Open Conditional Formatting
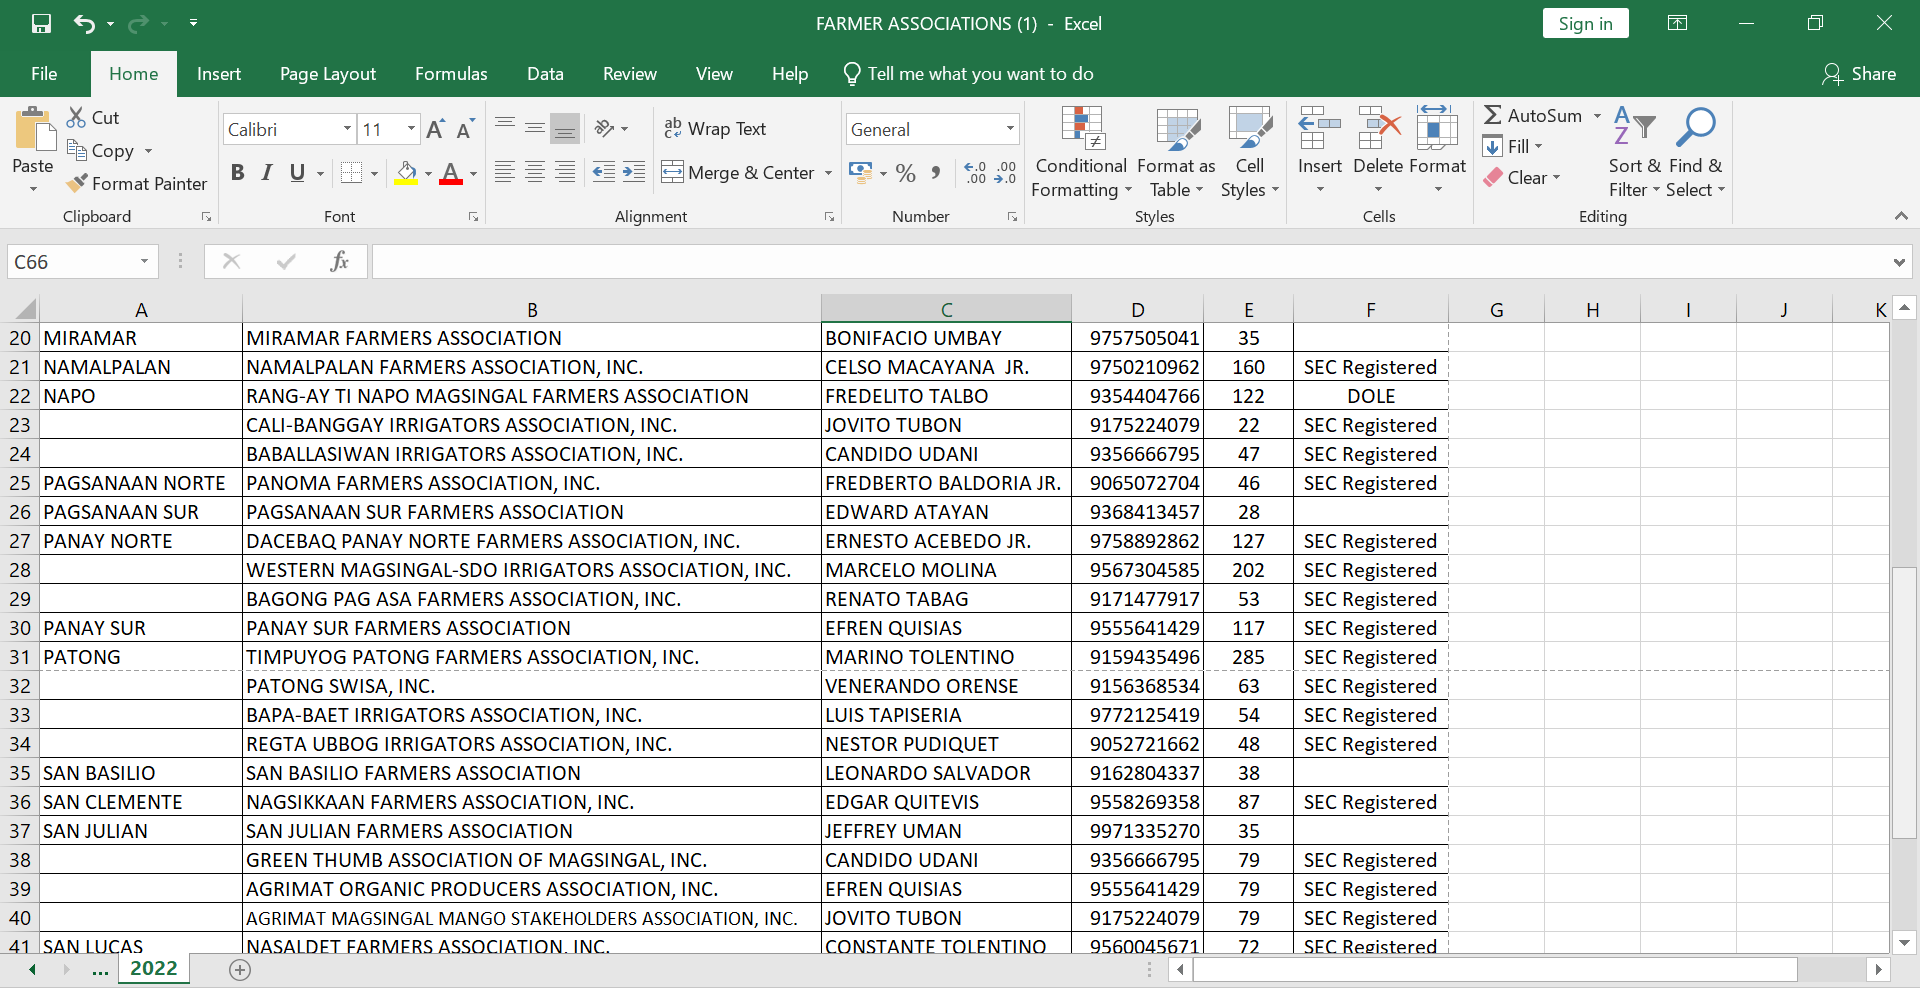Viewport: 1920px width, 988px height. 1081,153
